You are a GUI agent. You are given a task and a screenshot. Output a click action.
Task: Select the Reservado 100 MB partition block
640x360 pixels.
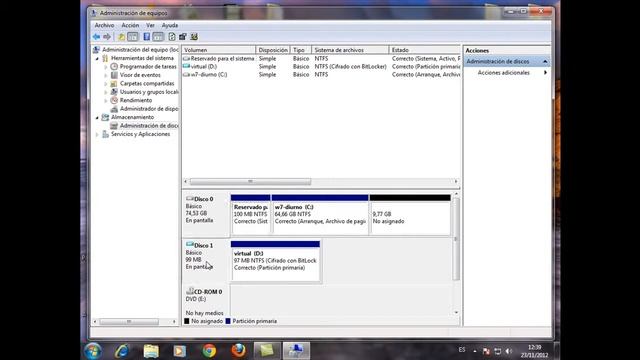click(x=250, y=215)
